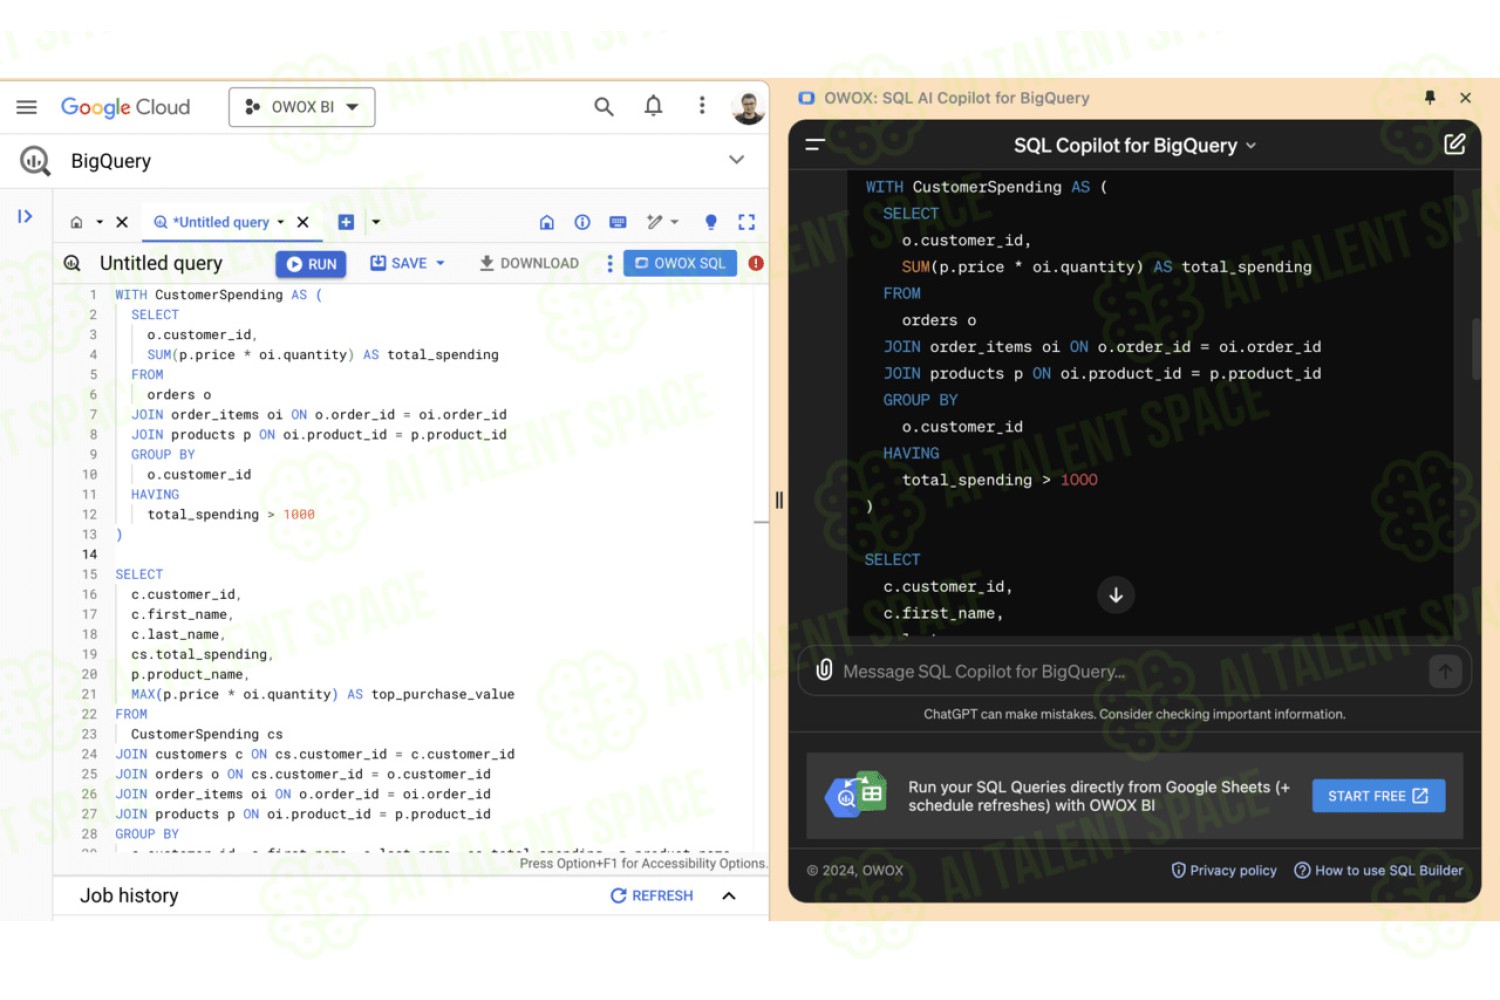The height and width of the screenshot is (1000, 1500).
Task: Click the send message arrow button
Action: 1445,672
